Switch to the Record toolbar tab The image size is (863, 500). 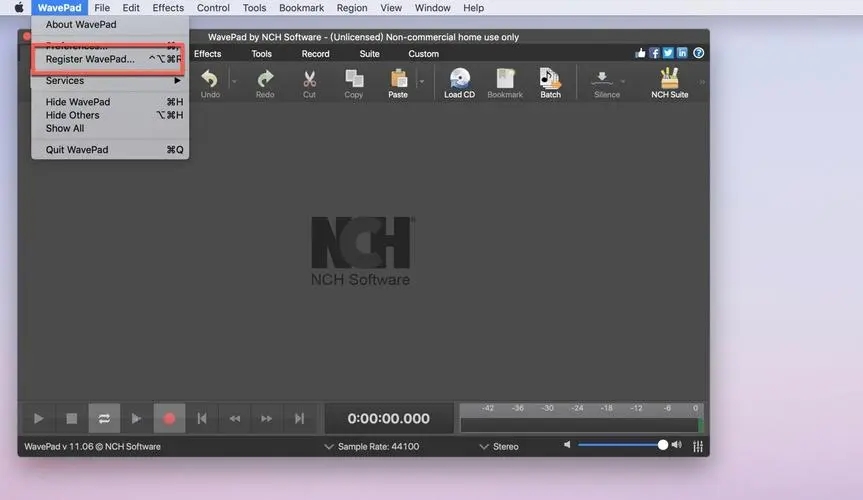(x=315, y=54)
